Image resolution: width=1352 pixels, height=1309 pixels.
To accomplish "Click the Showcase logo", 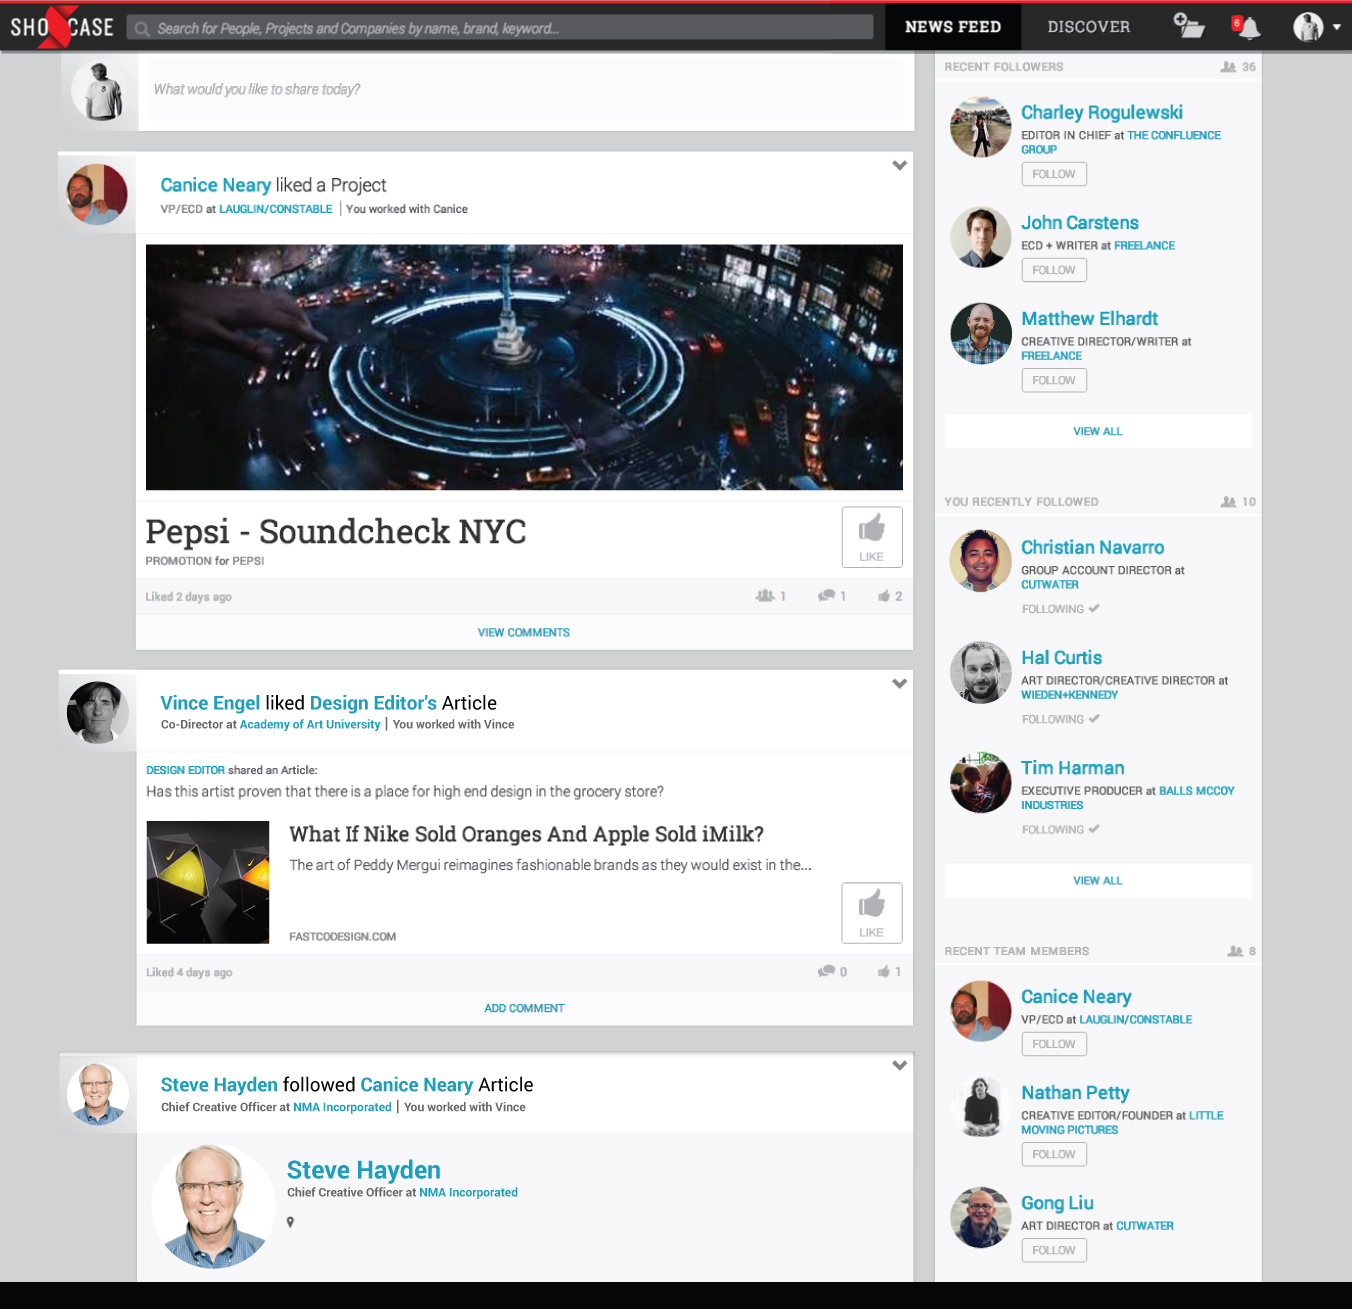I will (62, 27).
